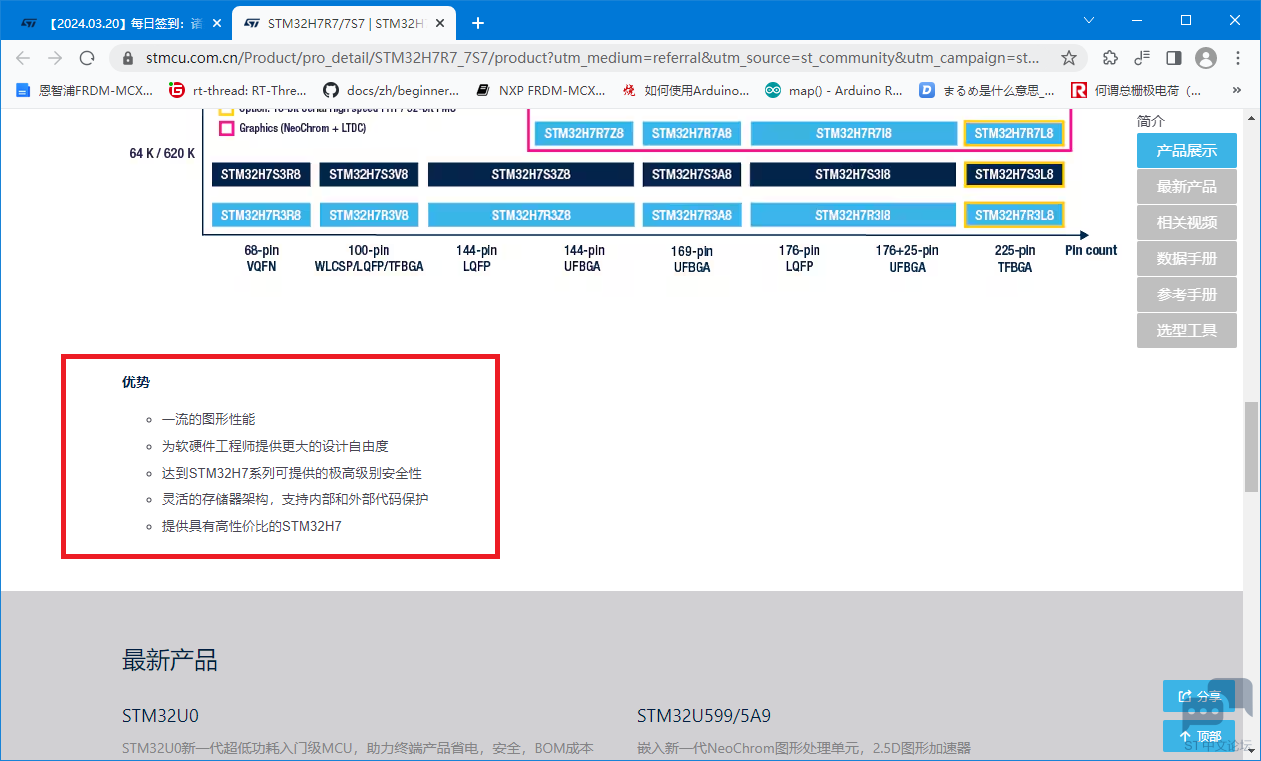1261x761 pixels.
Task: Select the 参考手册 sidebar button
Action: [x=1187, y=295]
